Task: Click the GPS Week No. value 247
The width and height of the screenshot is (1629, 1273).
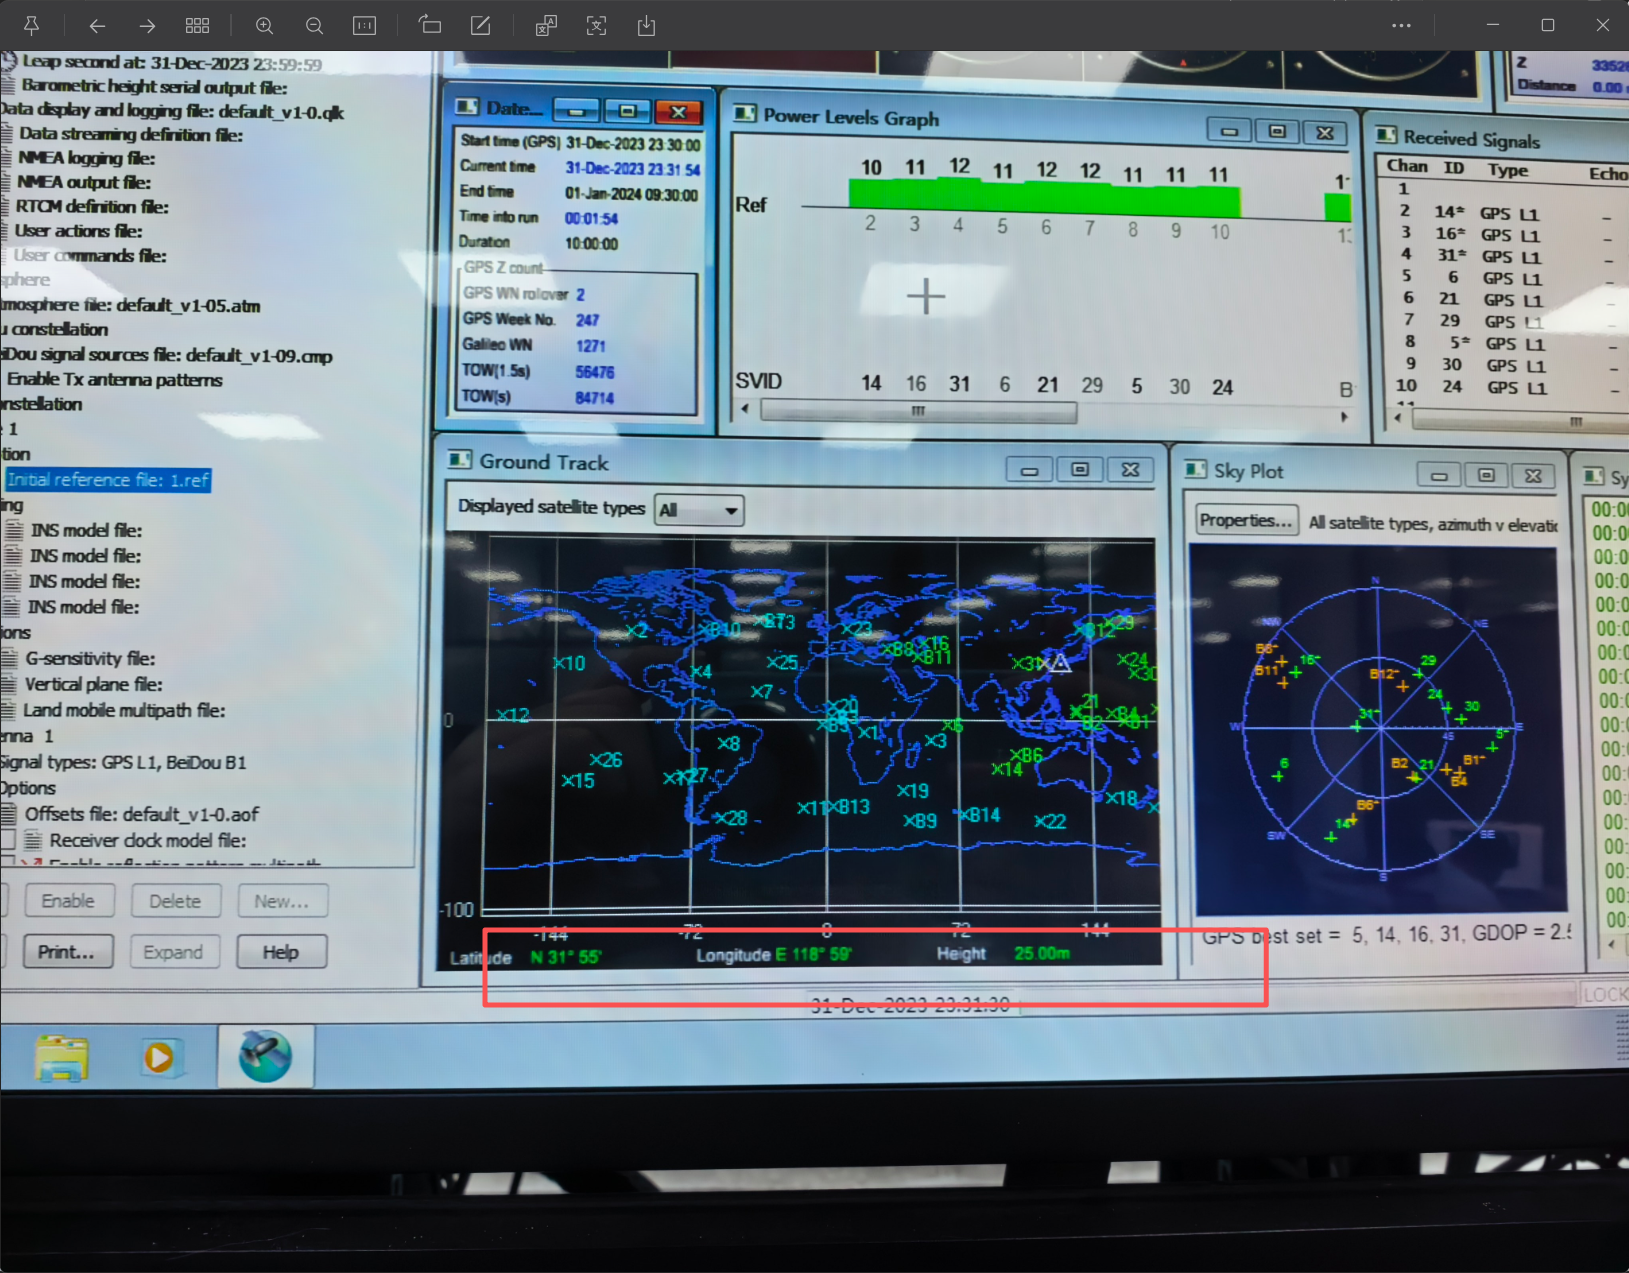Action: tap(587, 320)
